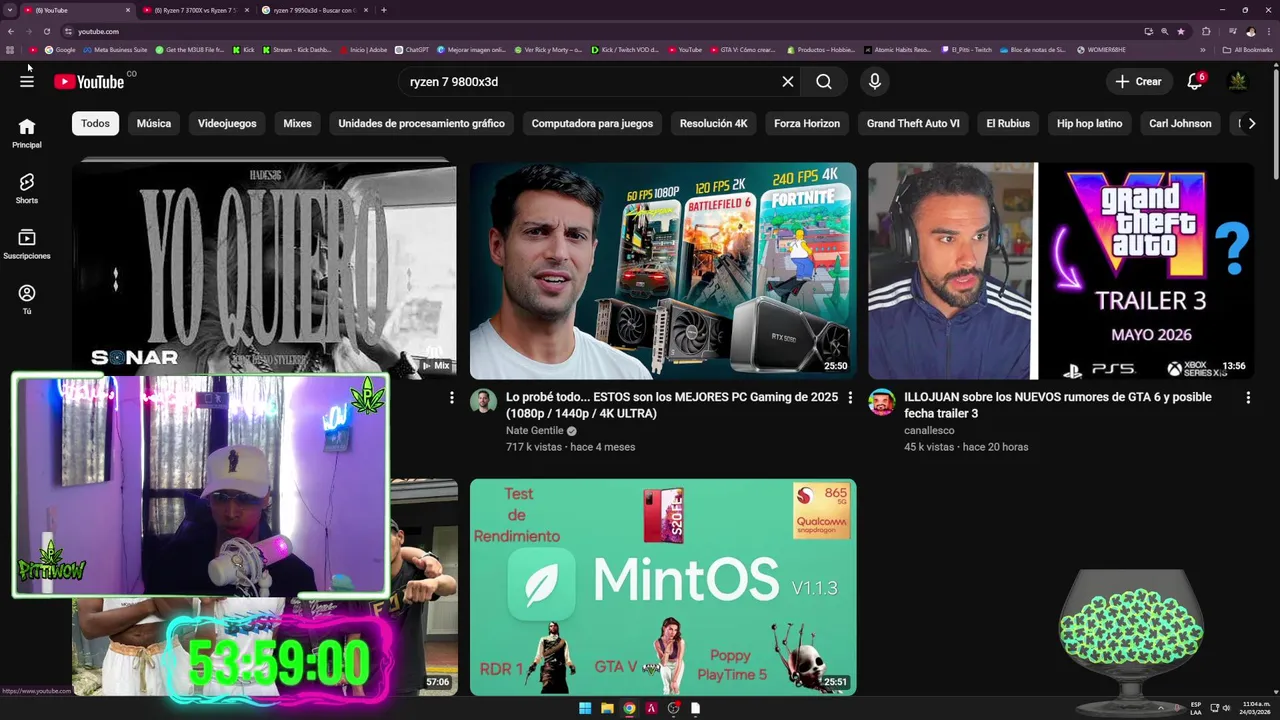The width and height of the screenshot is (1280, 720).
Task: Open tab search dropdown in Chrome
Action: [x=9, y=10]
